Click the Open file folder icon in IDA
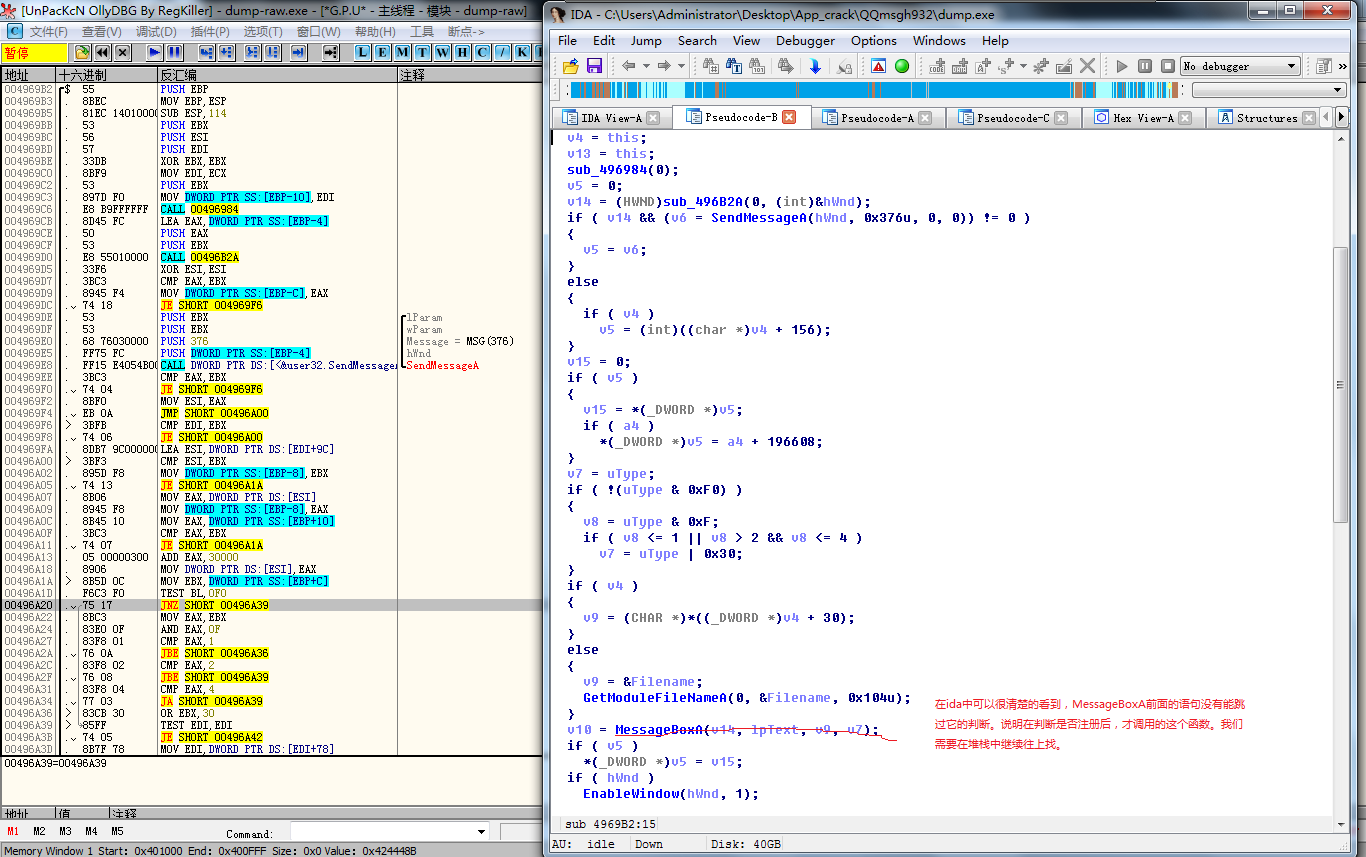 [570, 66]
